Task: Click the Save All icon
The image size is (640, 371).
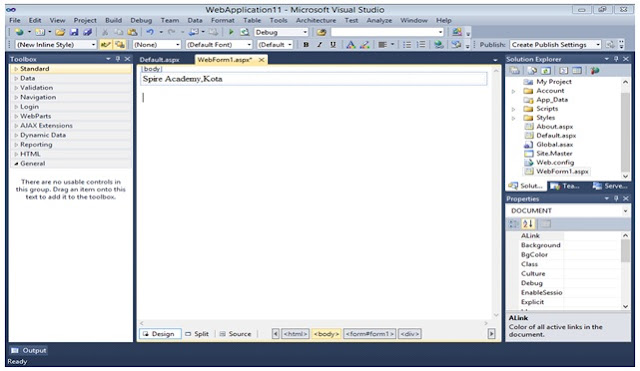Action: coord(87,32)
